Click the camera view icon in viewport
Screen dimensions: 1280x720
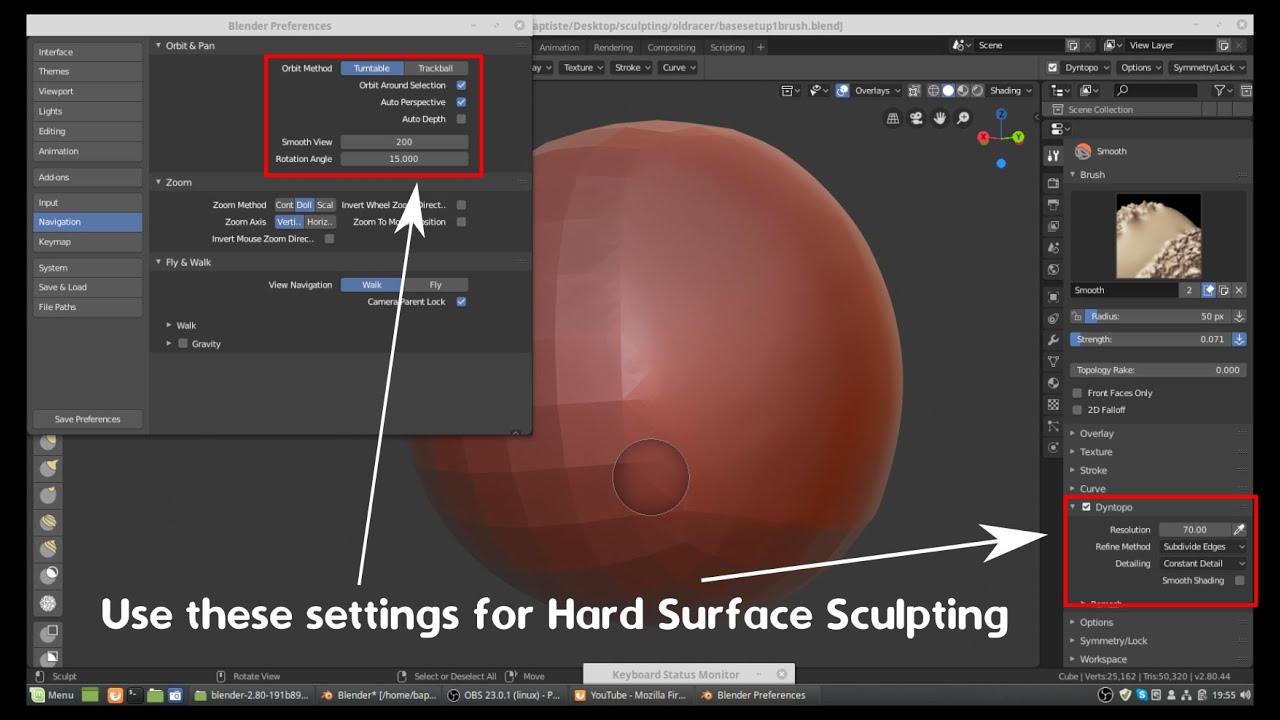917,118
